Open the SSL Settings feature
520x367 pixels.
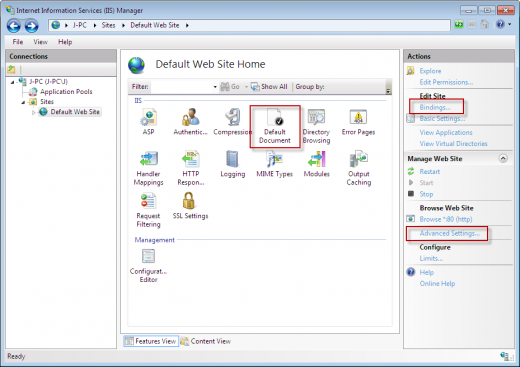[x=190, y=206]
